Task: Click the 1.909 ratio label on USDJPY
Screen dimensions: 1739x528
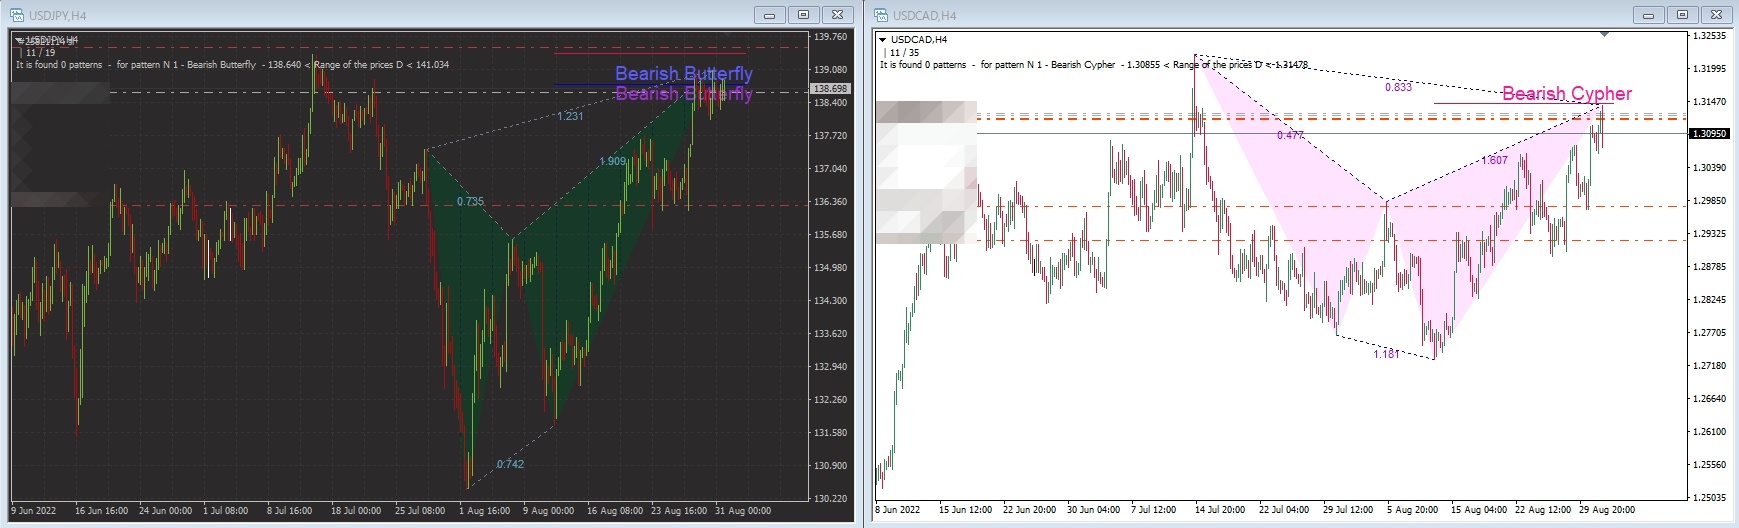Action: pyautogui.click(x=613, y=161)
